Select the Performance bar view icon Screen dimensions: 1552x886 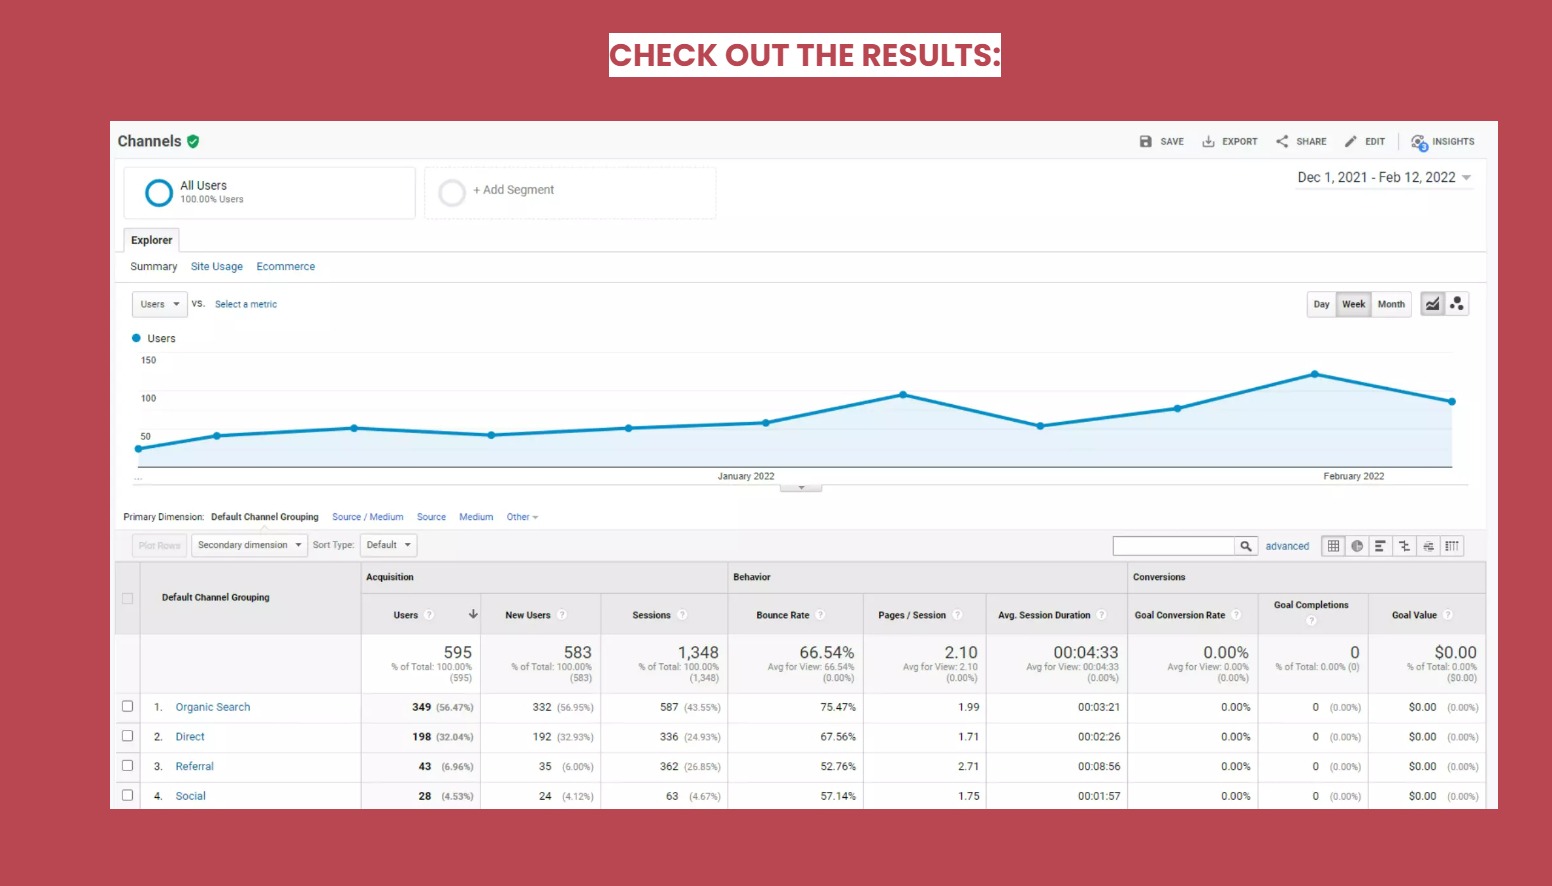(1381, 546)
